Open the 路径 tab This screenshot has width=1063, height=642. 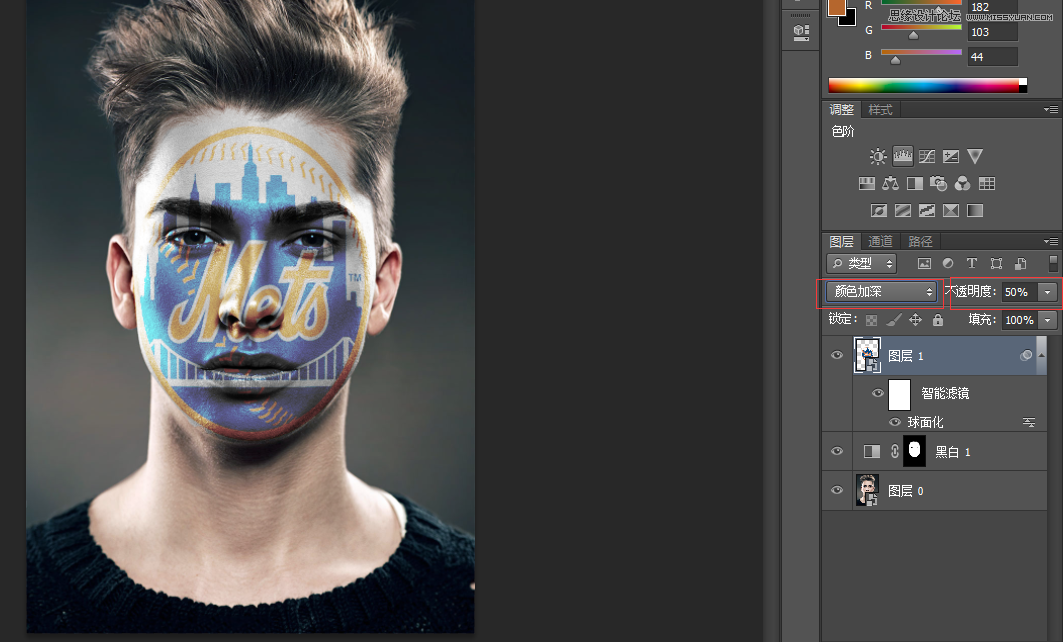tap(920, 241)
